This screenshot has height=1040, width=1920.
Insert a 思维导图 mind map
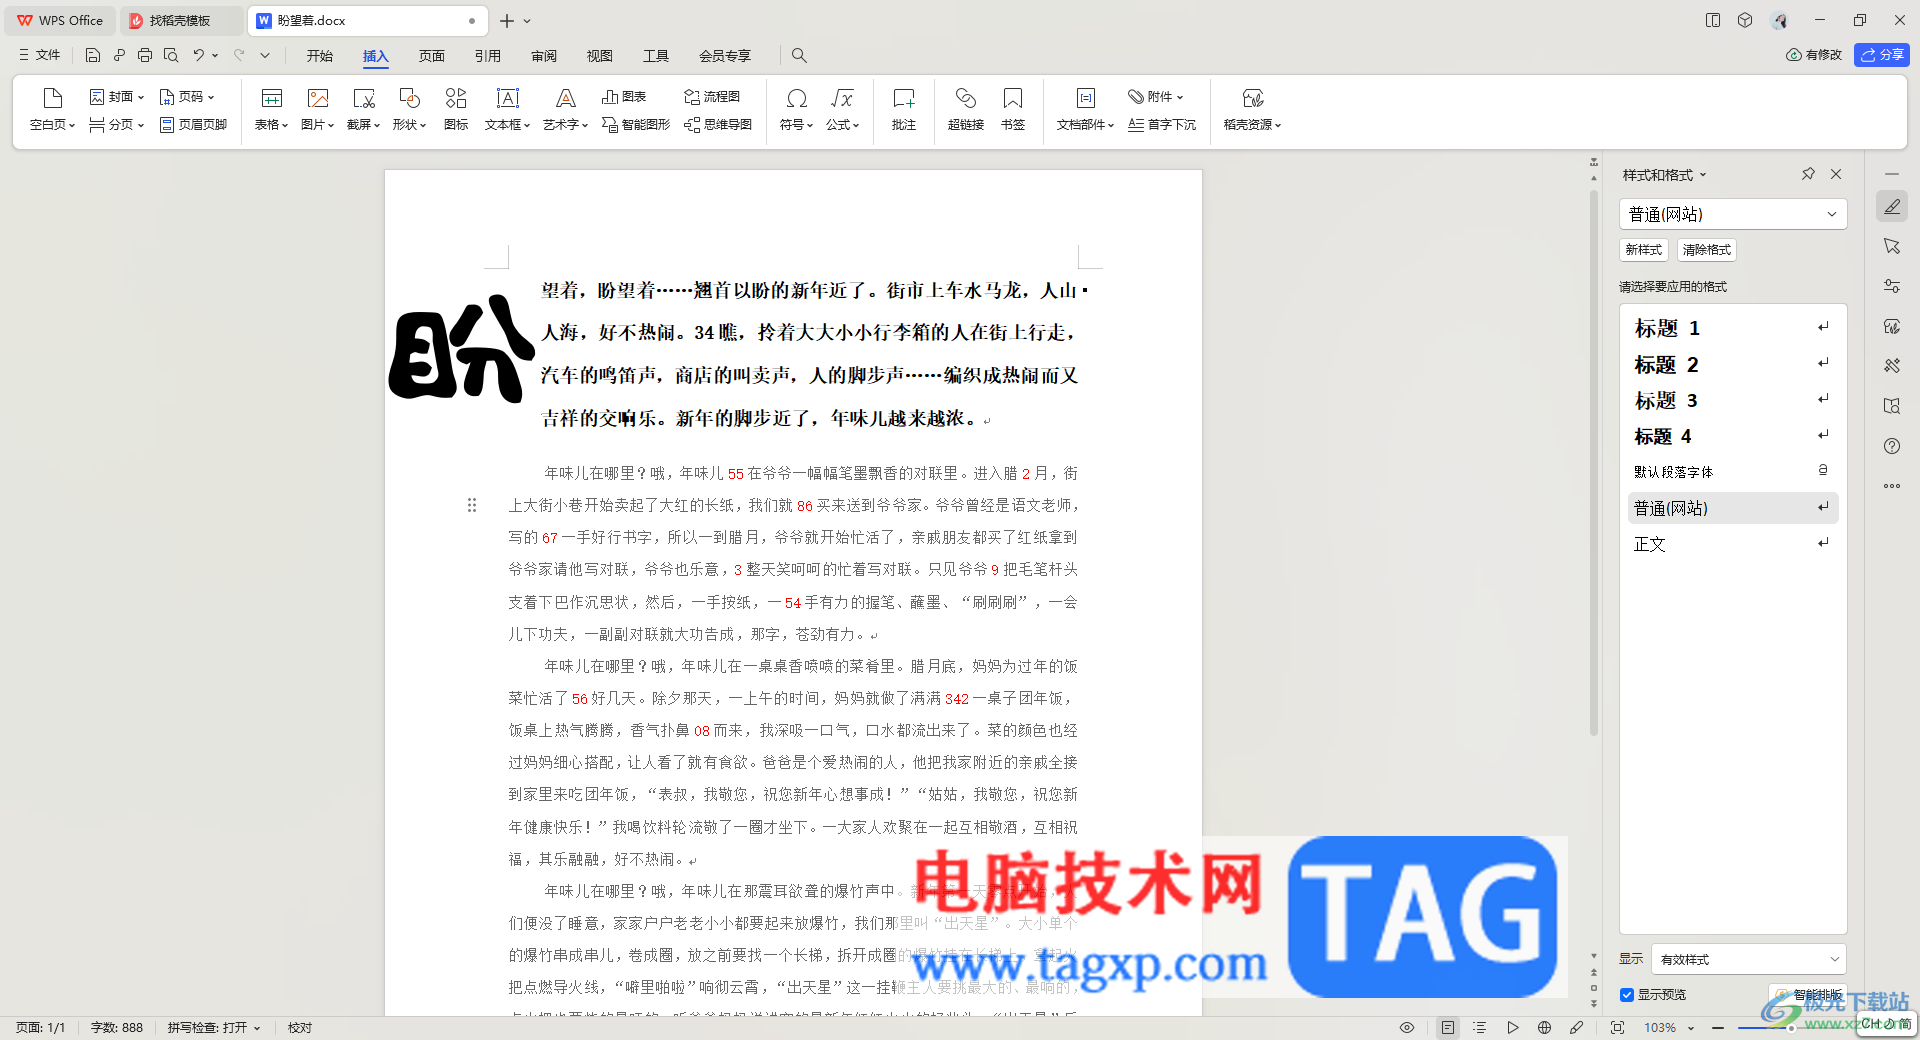pos(718,125)
